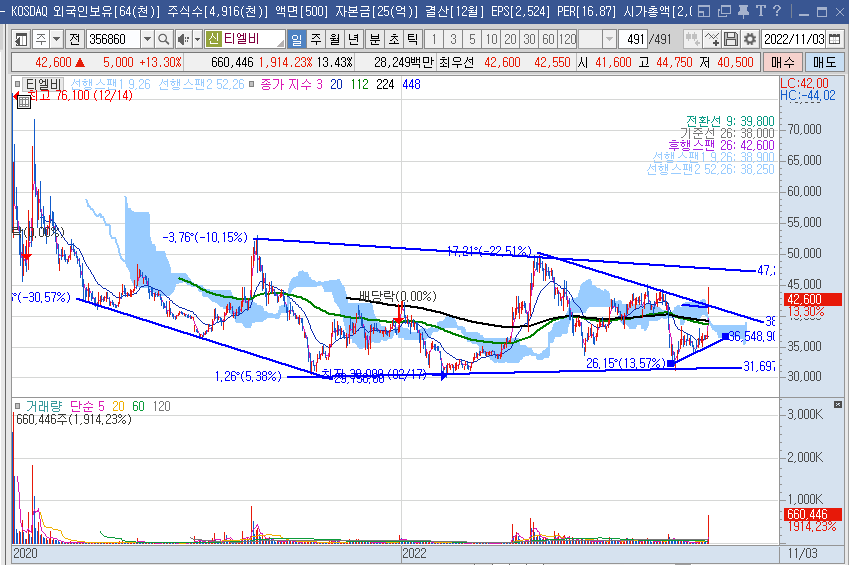849x565 pixels.
Task: Toggle the left side panel icon
Action: point(21,39)
